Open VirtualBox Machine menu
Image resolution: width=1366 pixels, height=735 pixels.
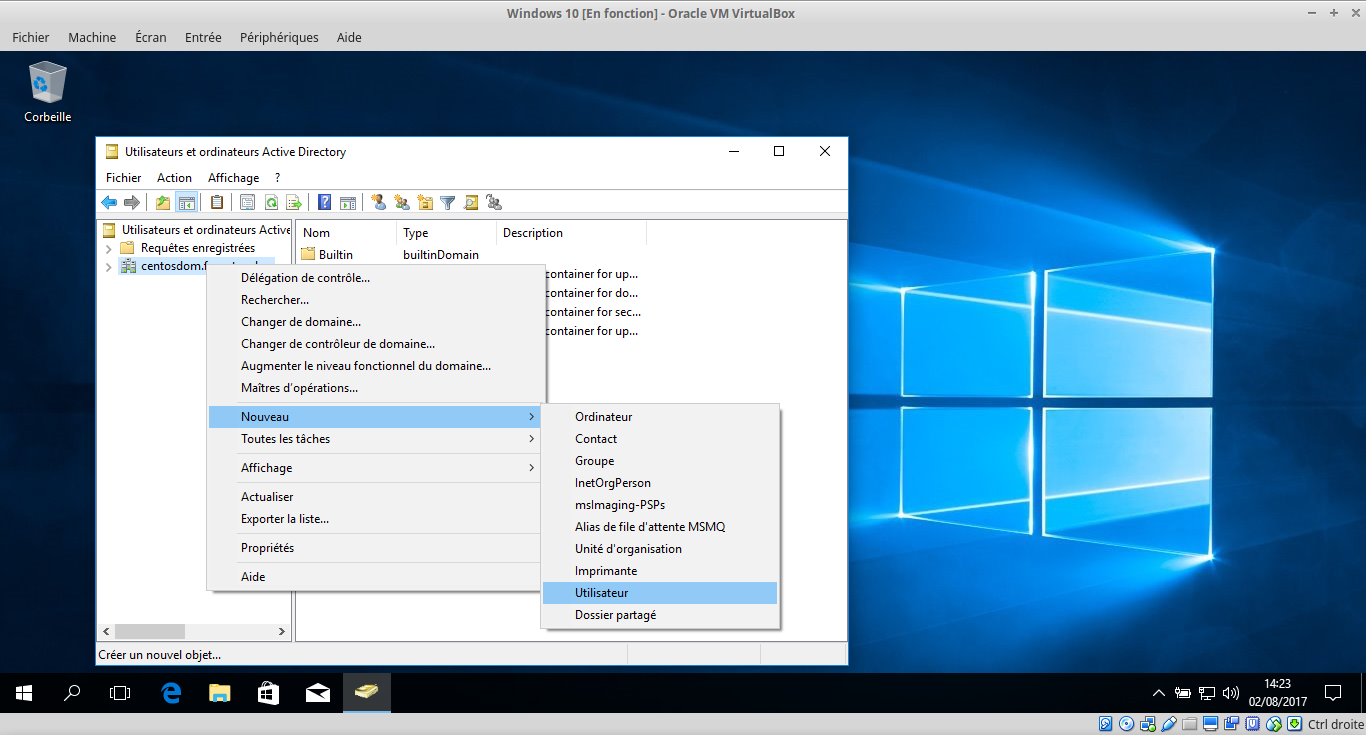[x=92, y=37]
